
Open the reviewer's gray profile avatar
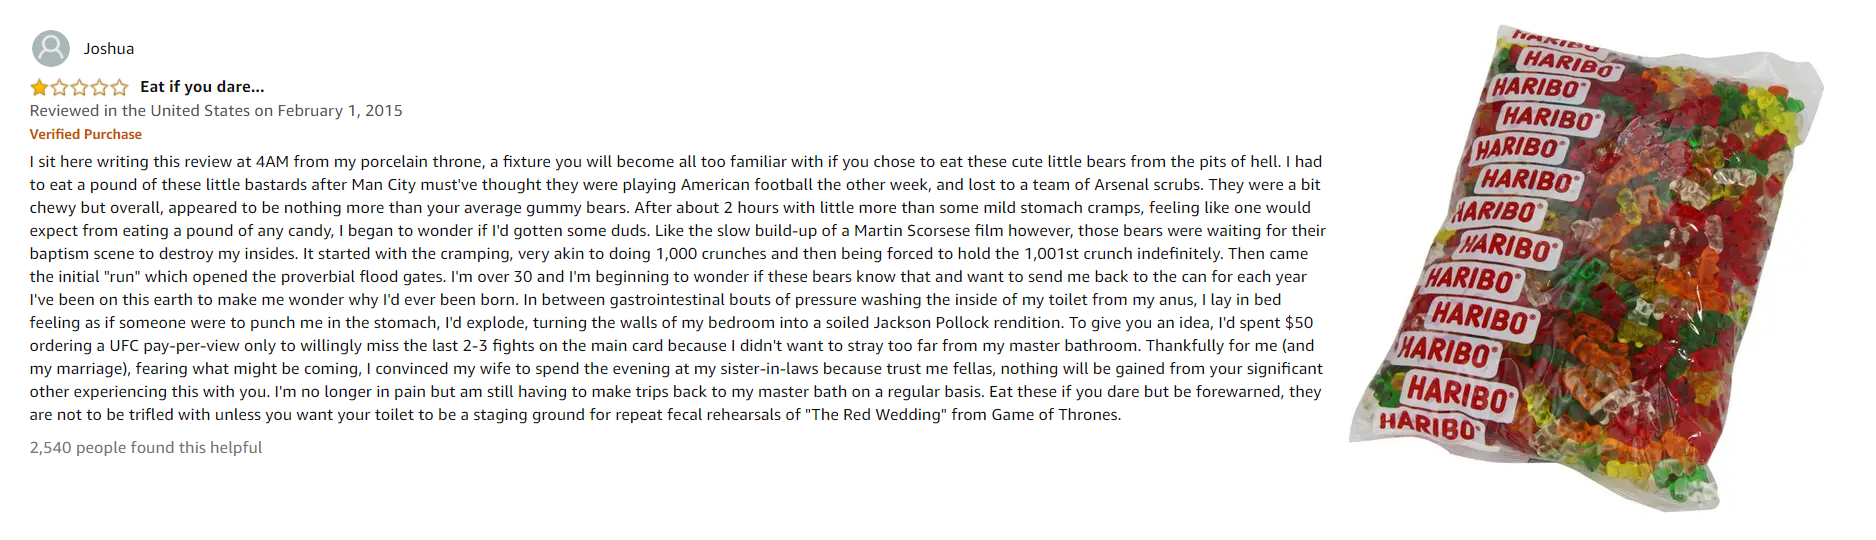(51, 48)
